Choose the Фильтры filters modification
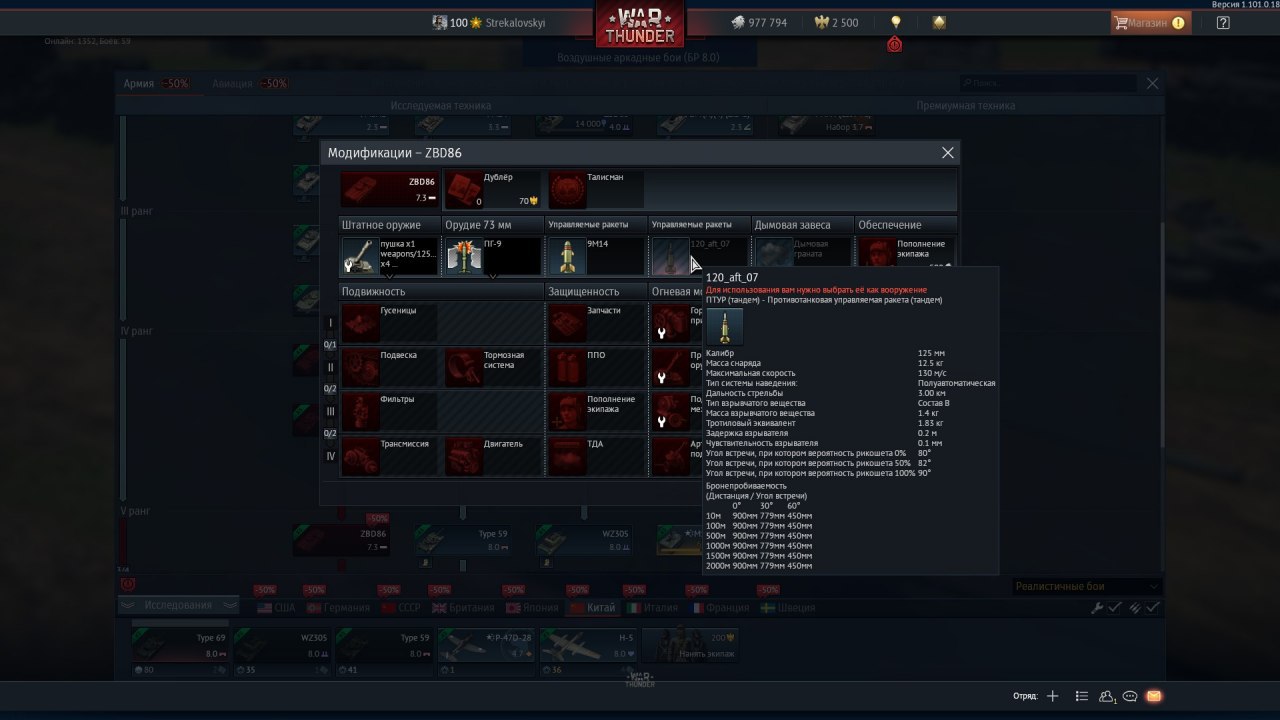This screenshot has height=720, width=1280. point(389,411)
